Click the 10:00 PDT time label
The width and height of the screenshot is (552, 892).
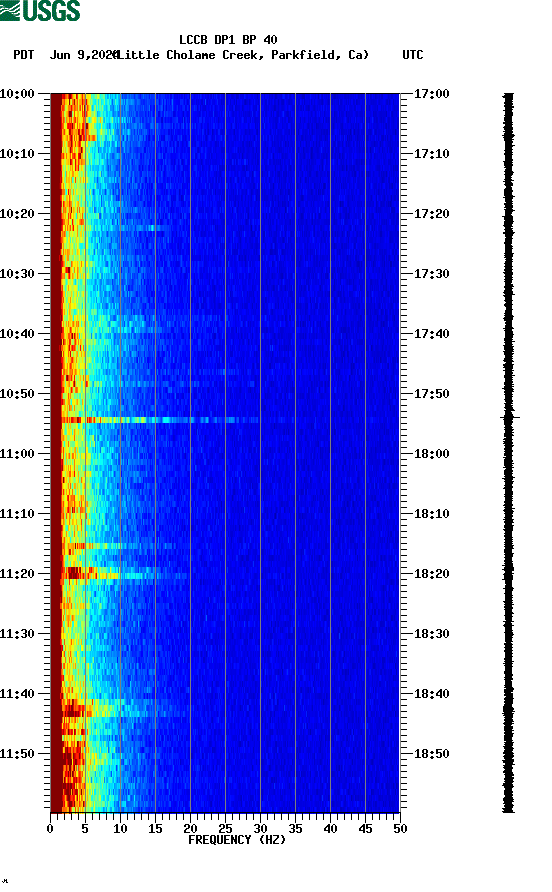point(17,94)
